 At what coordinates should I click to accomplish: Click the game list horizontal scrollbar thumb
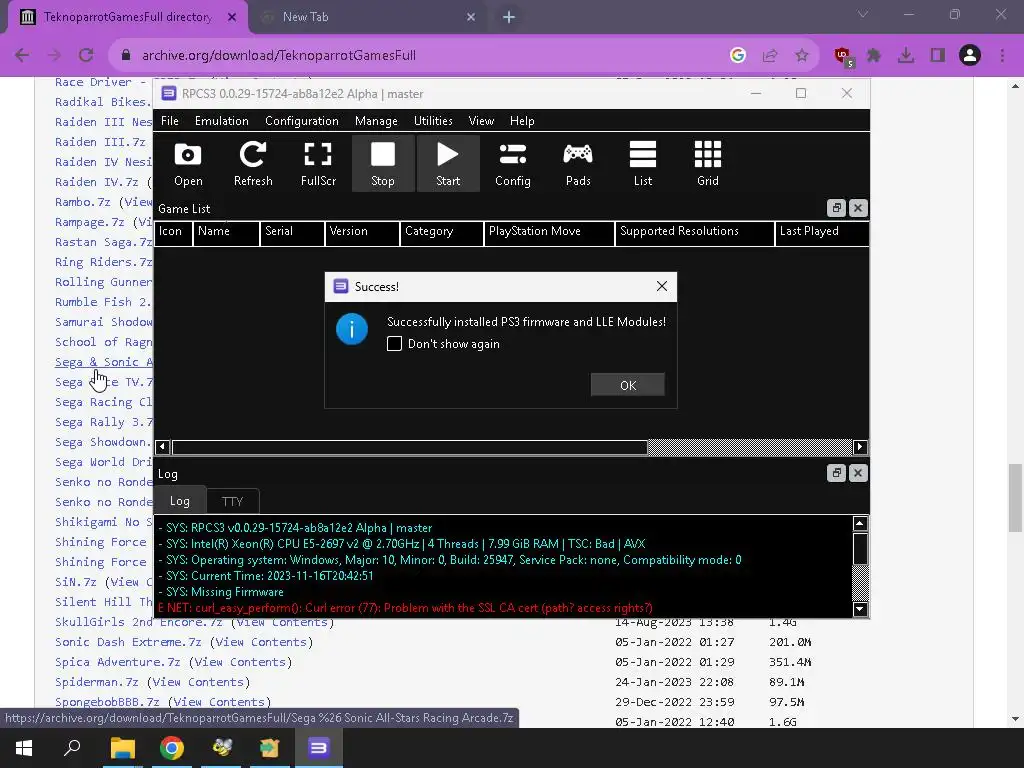(409, 447)
